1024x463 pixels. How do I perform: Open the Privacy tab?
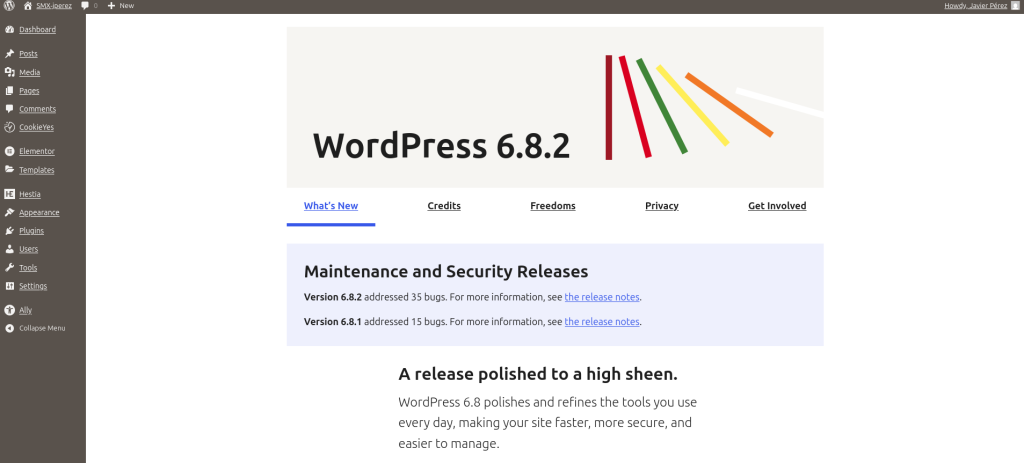coord(662,206)
